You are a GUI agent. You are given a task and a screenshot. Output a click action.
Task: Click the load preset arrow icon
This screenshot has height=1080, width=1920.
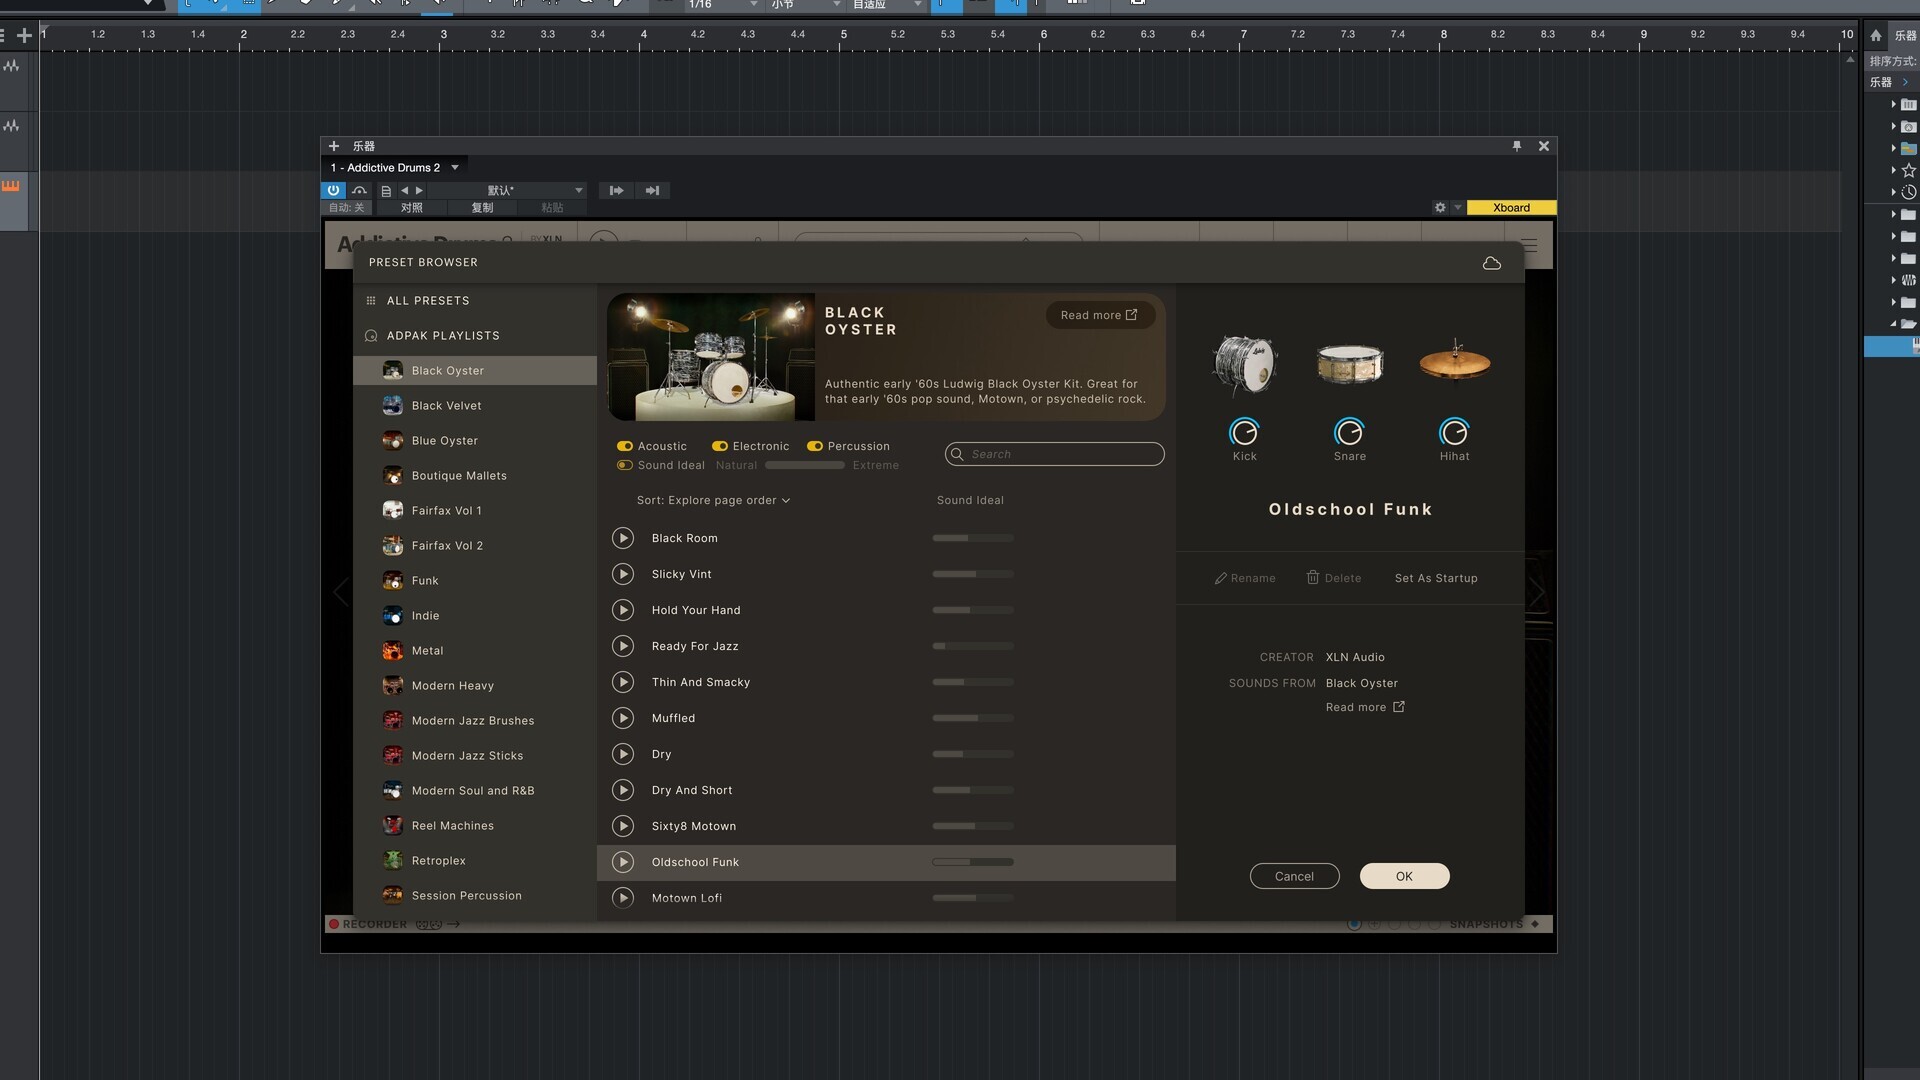[616, 190]
